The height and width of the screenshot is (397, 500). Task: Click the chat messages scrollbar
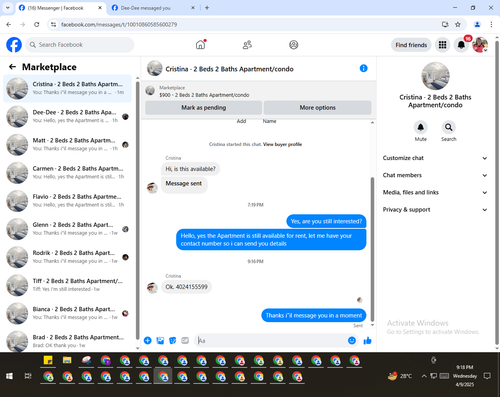coord(372,248)
